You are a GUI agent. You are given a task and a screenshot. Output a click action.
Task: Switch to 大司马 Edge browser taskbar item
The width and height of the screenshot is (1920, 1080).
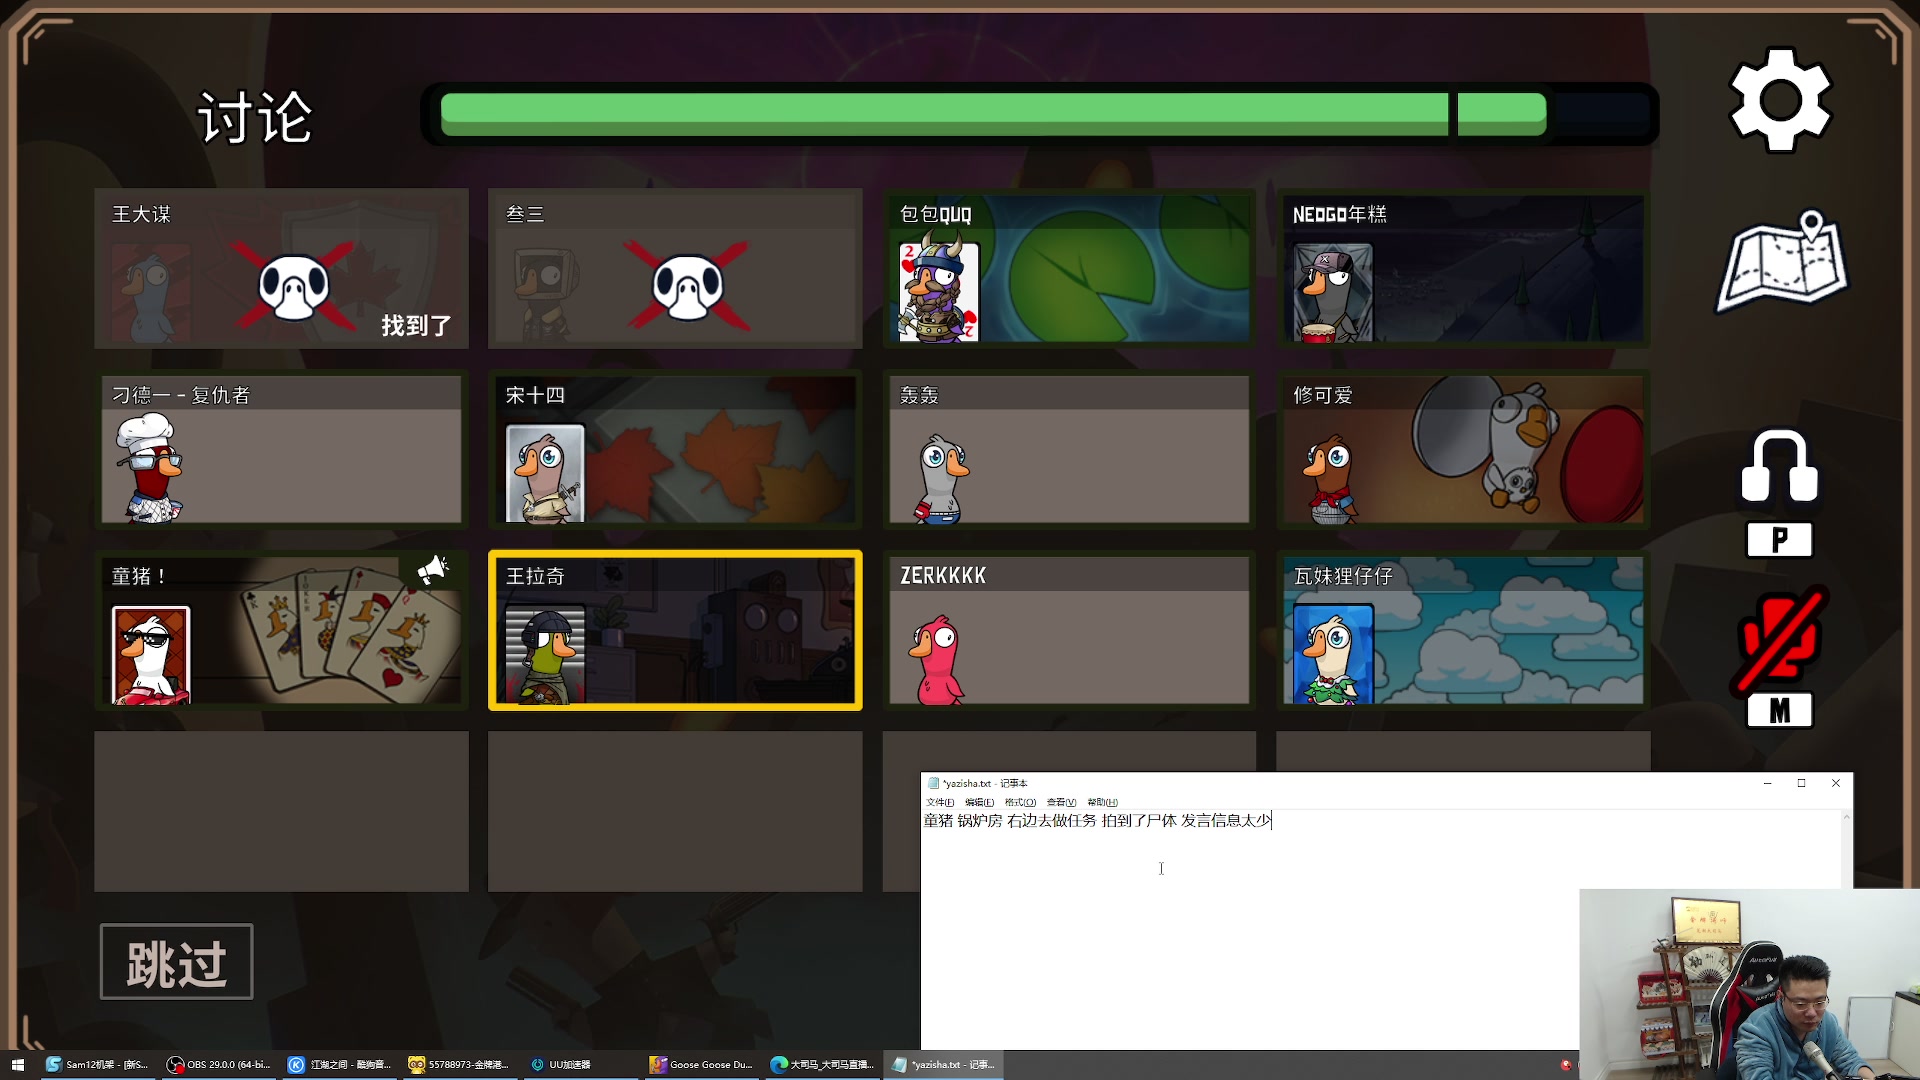coord(822,1065)
